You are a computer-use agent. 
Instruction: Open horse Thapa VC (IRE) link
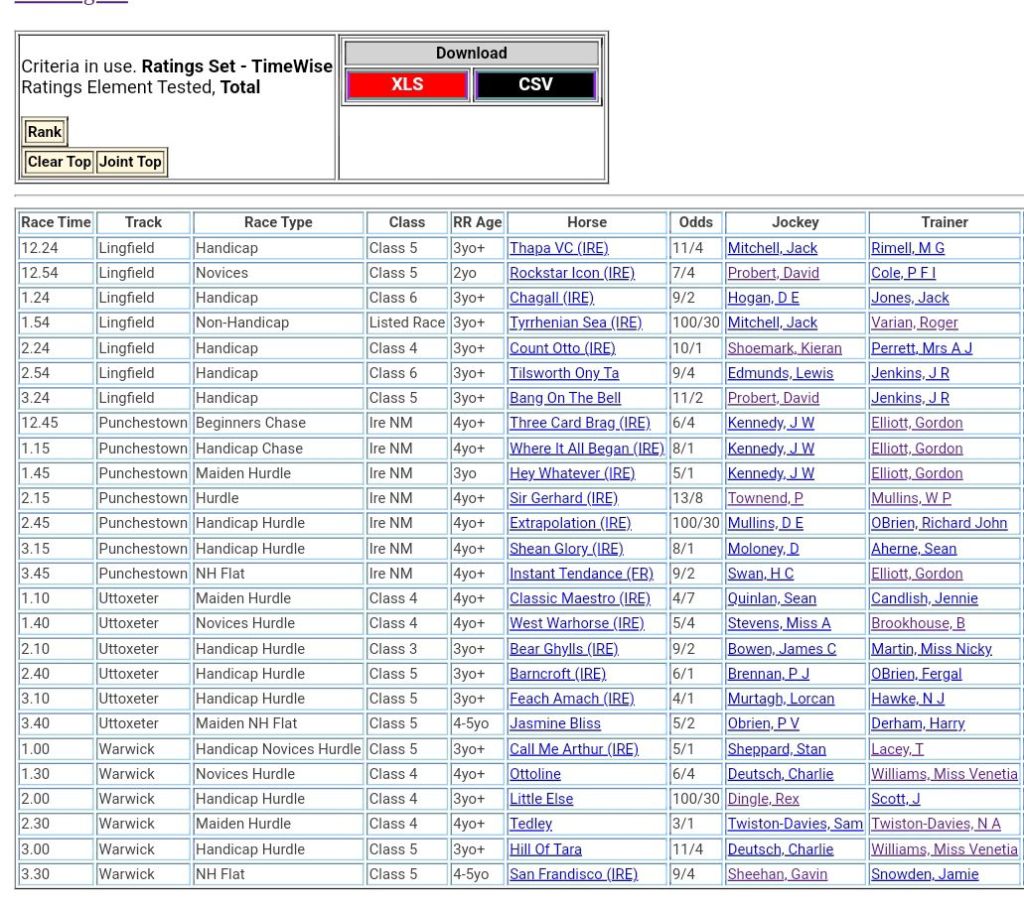pyautogui.click(x=558, y=248)
